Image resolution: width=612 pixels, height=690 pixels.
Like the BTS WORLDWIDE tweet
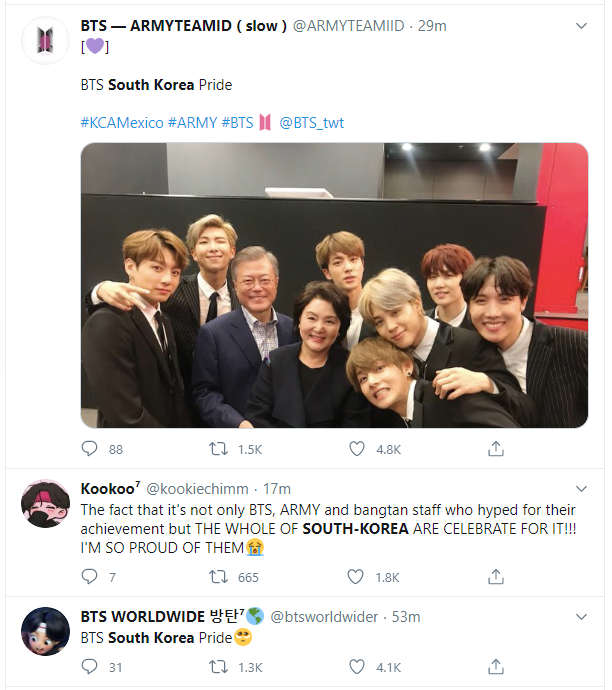click(357, 667)
